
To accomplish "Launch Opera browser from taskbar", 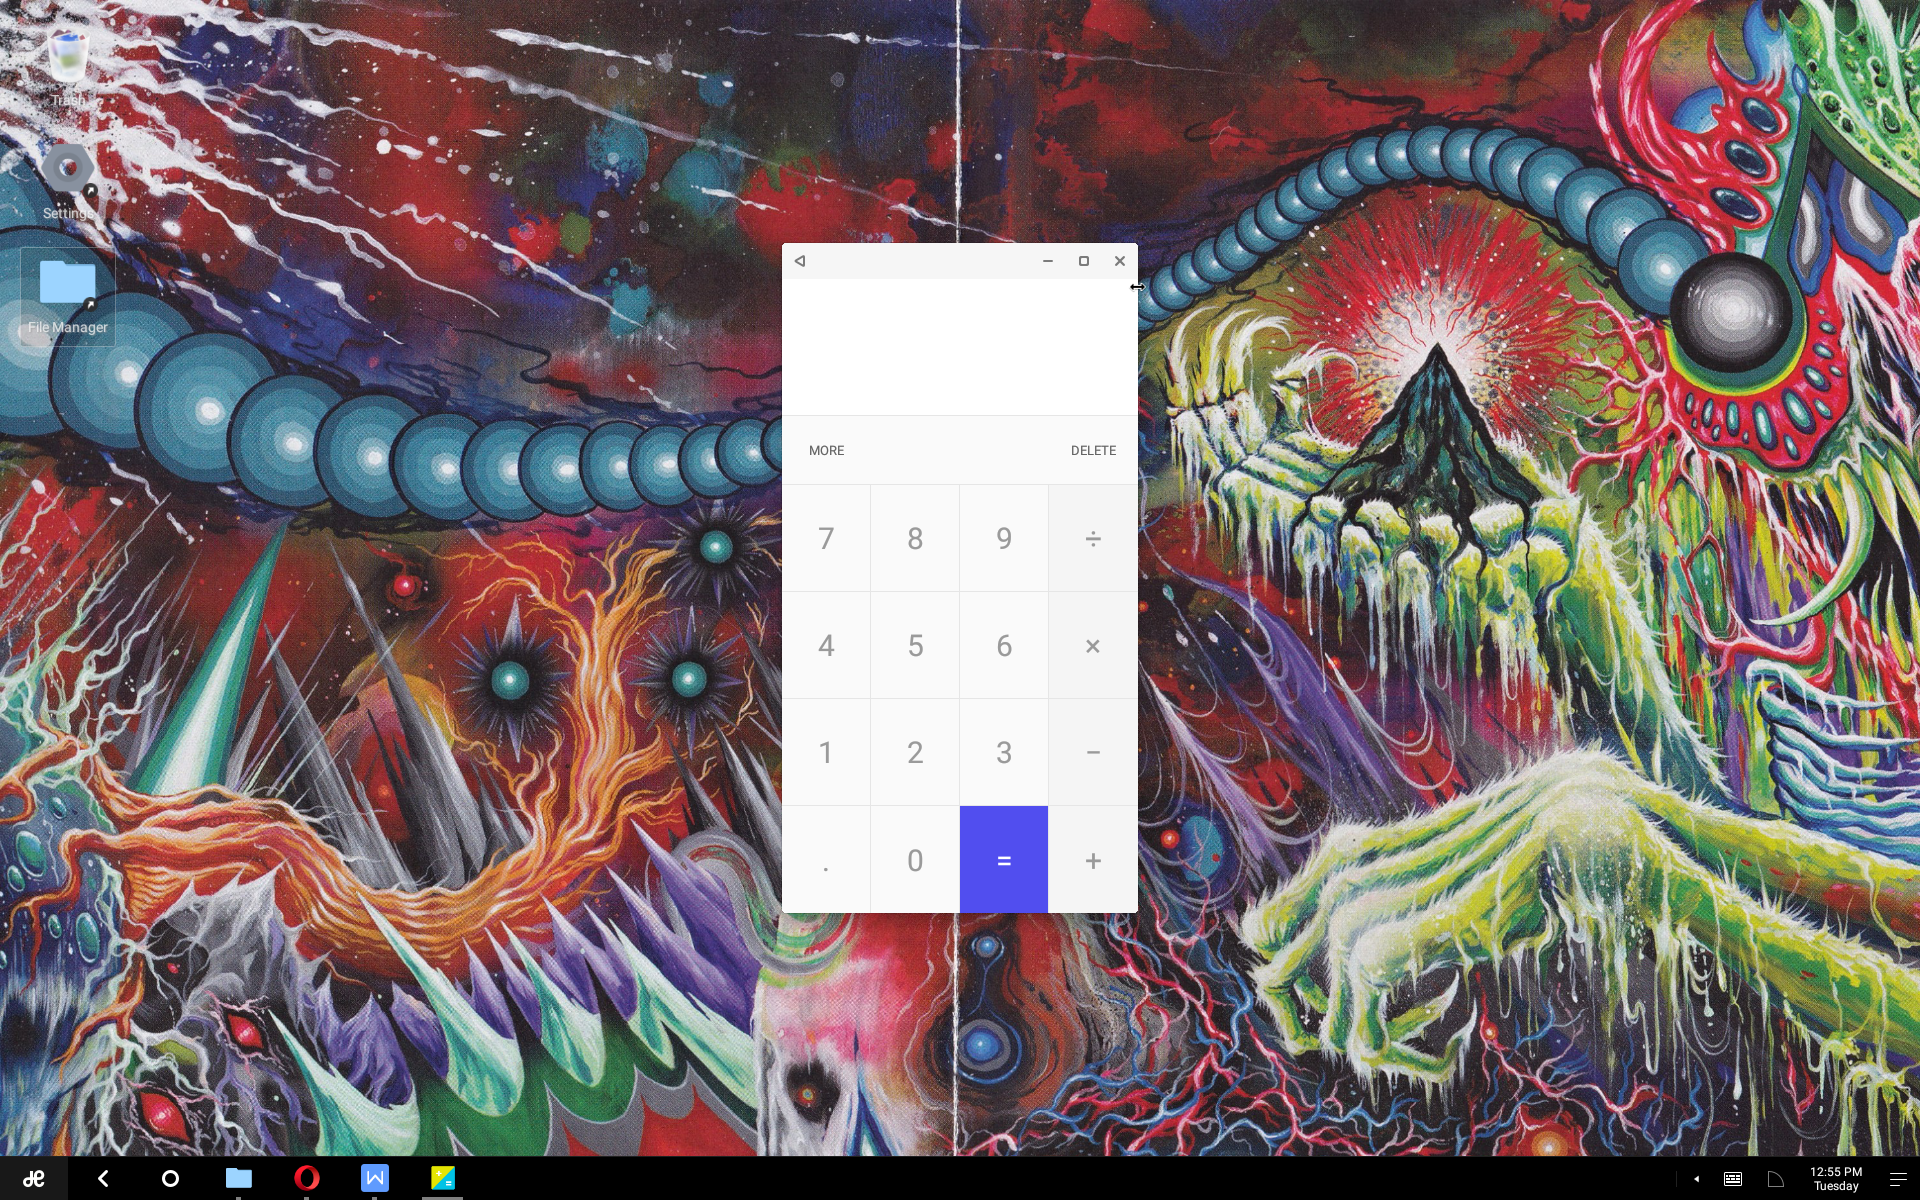I will click(307, 1179).
